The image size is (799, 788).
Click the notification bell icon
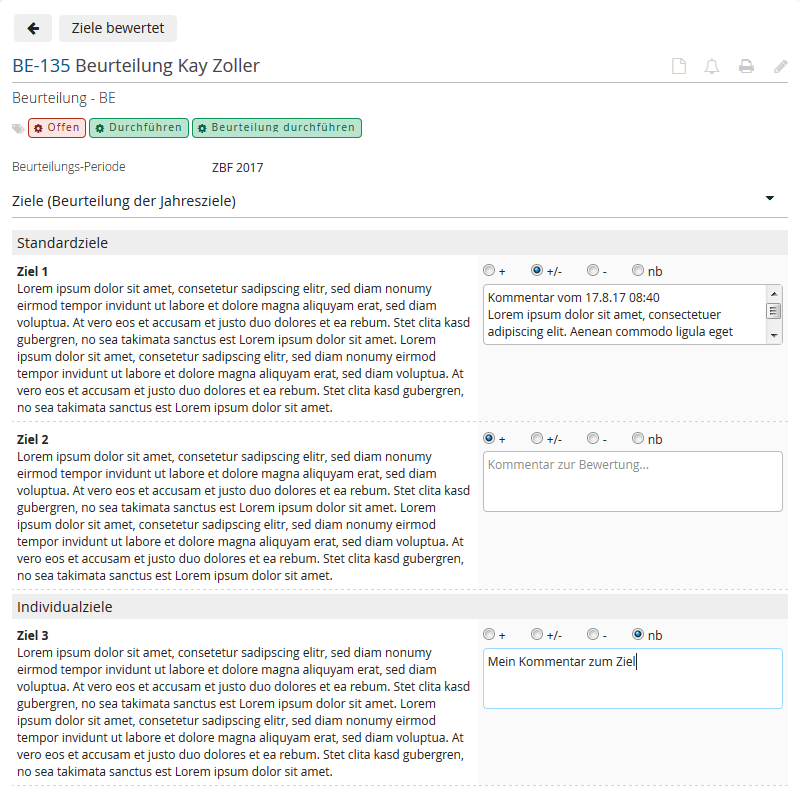point(712,67)
